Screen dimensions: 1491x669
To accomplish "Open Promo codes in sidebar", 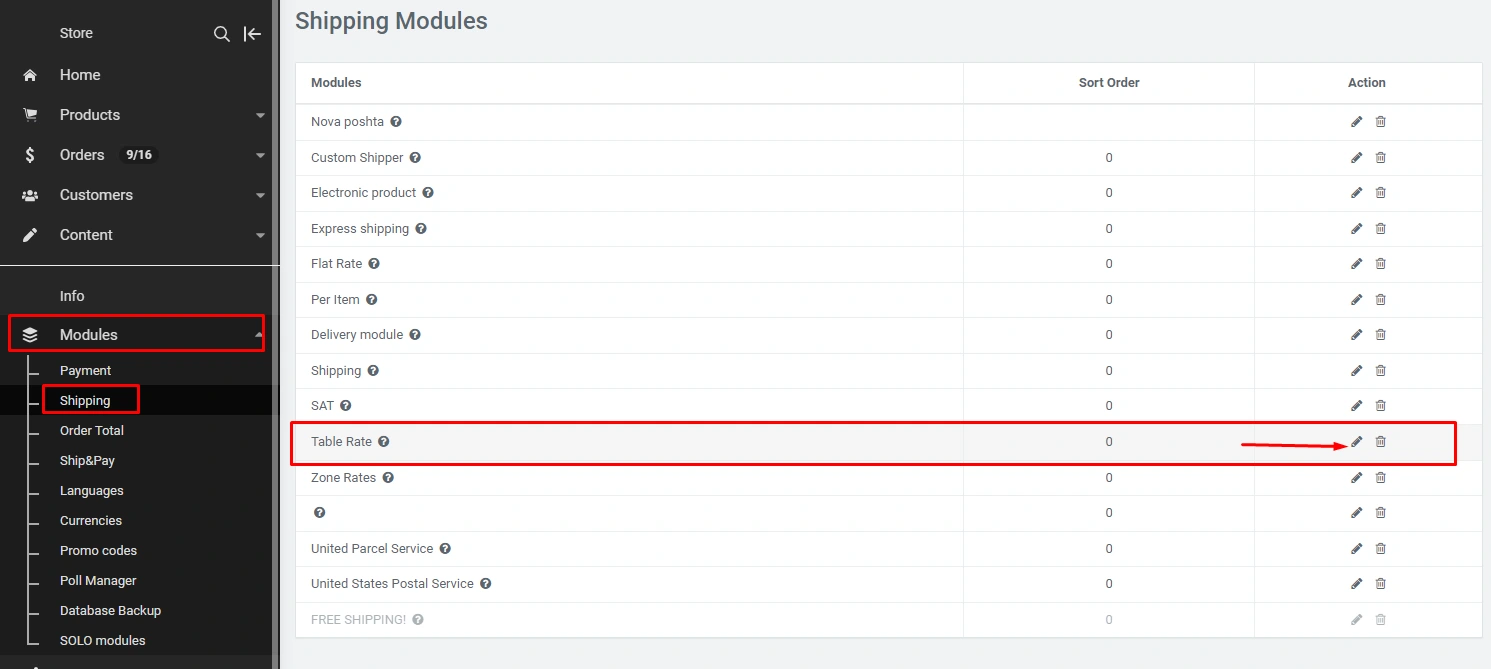I will coord(98,551).
